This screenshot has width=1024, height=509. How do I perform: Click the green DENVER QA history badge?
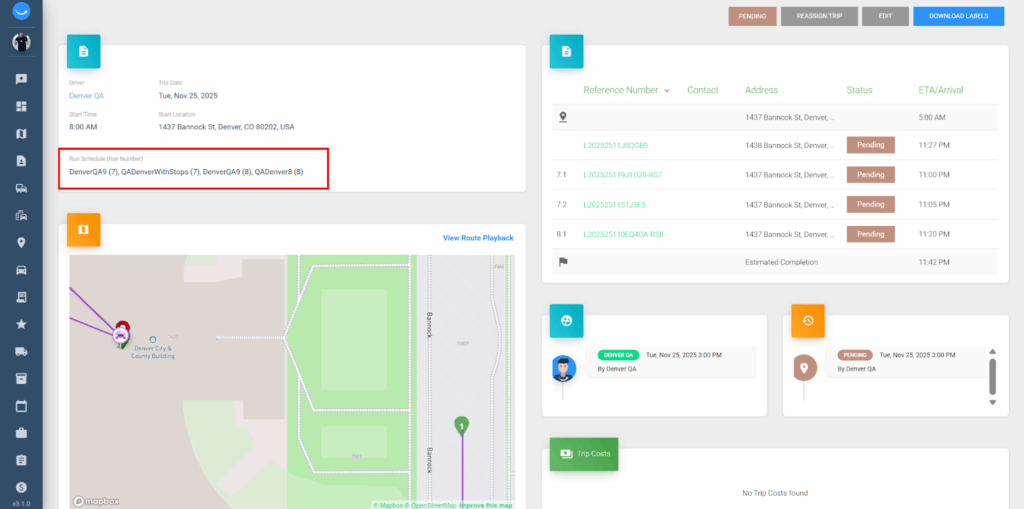[618, 355]
